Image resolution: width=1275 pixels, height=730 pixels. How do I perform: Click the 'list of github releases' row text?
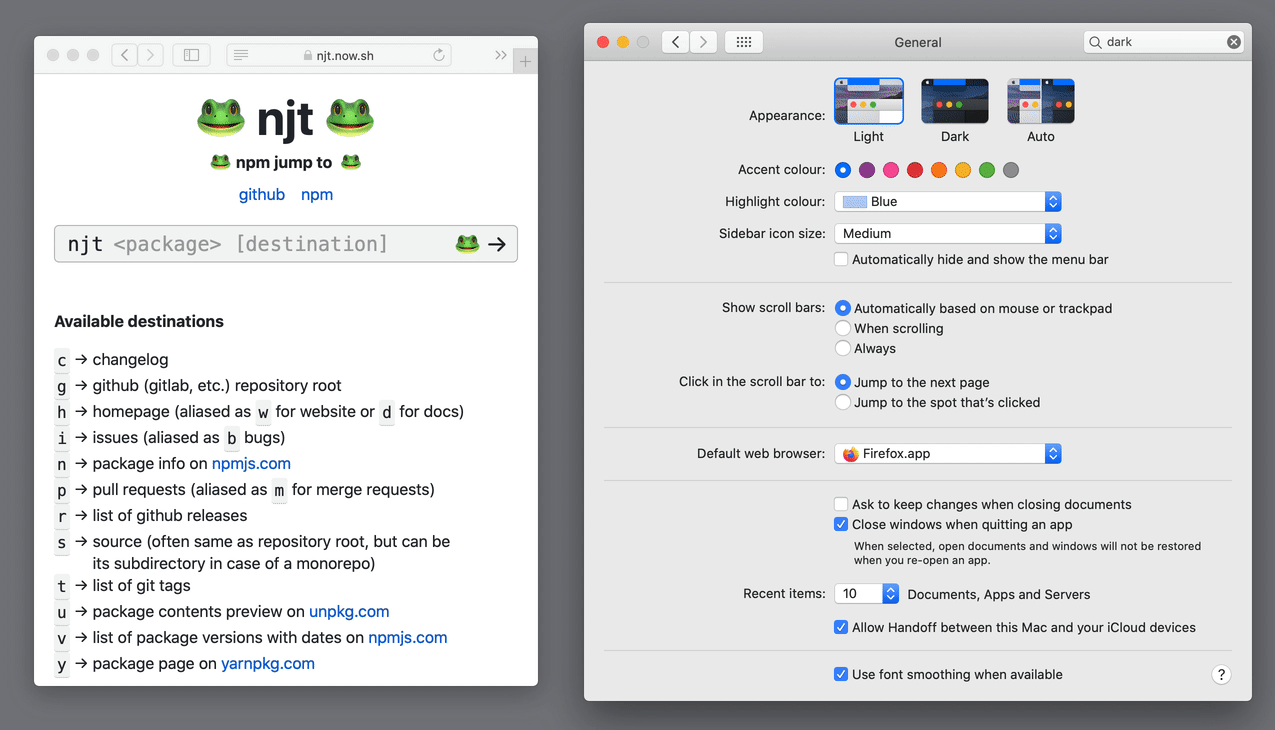[170, 515]
